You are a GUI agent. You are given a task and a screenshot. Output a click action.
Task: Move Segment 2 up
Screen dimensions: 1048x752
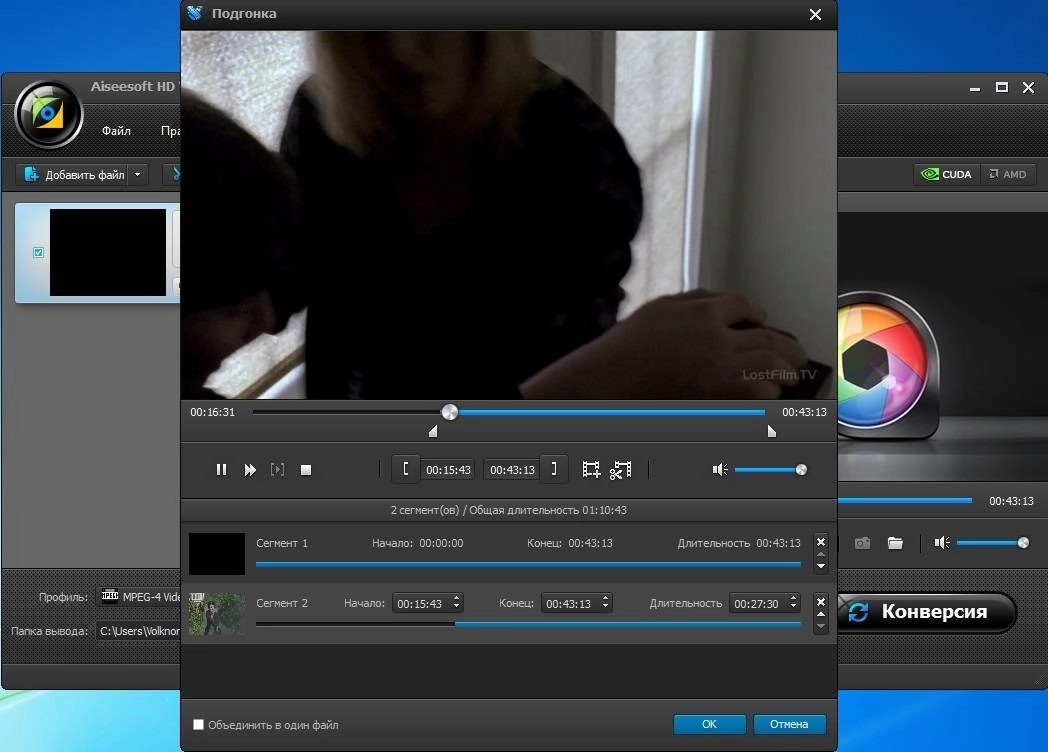pos(821,614)
